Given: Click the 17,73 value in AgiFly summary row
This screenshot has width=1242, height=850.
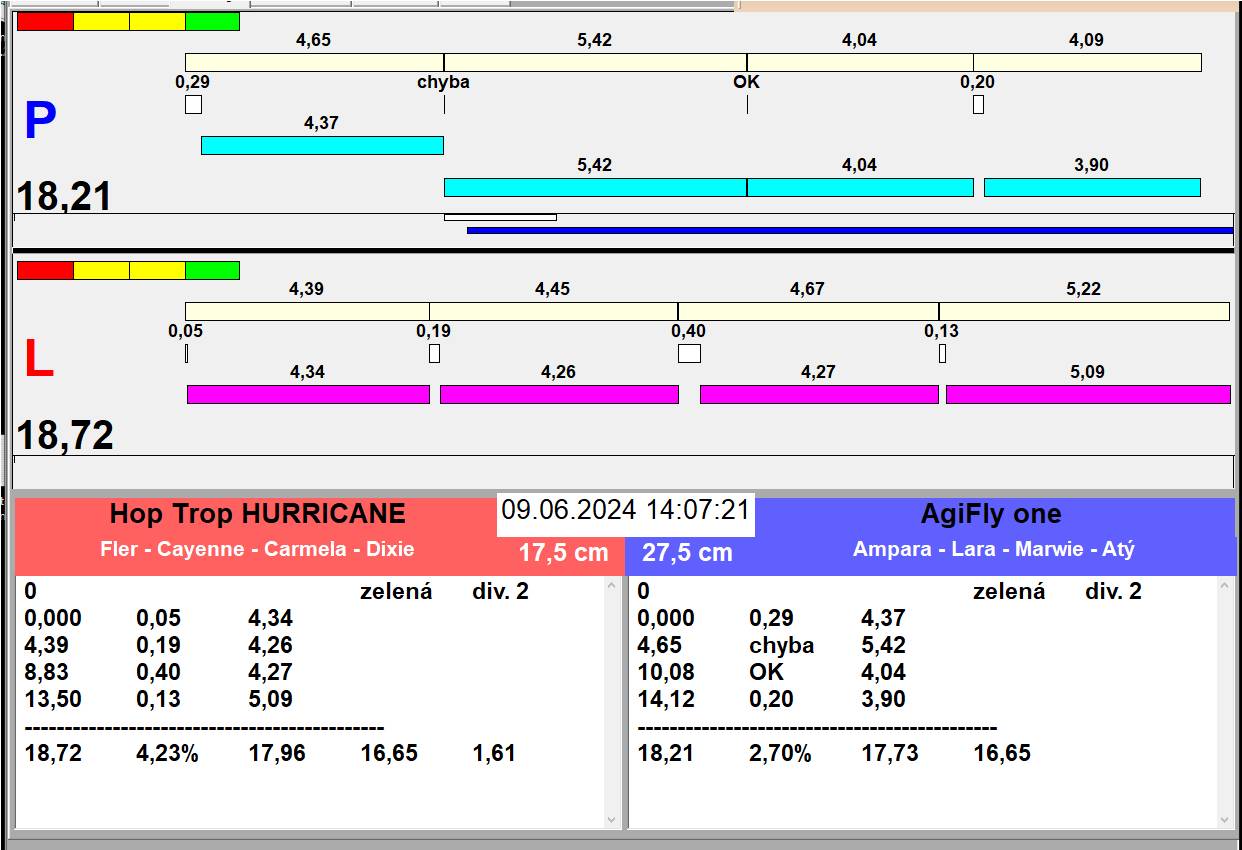Looking at the screenshot, I should click(890, 753).
